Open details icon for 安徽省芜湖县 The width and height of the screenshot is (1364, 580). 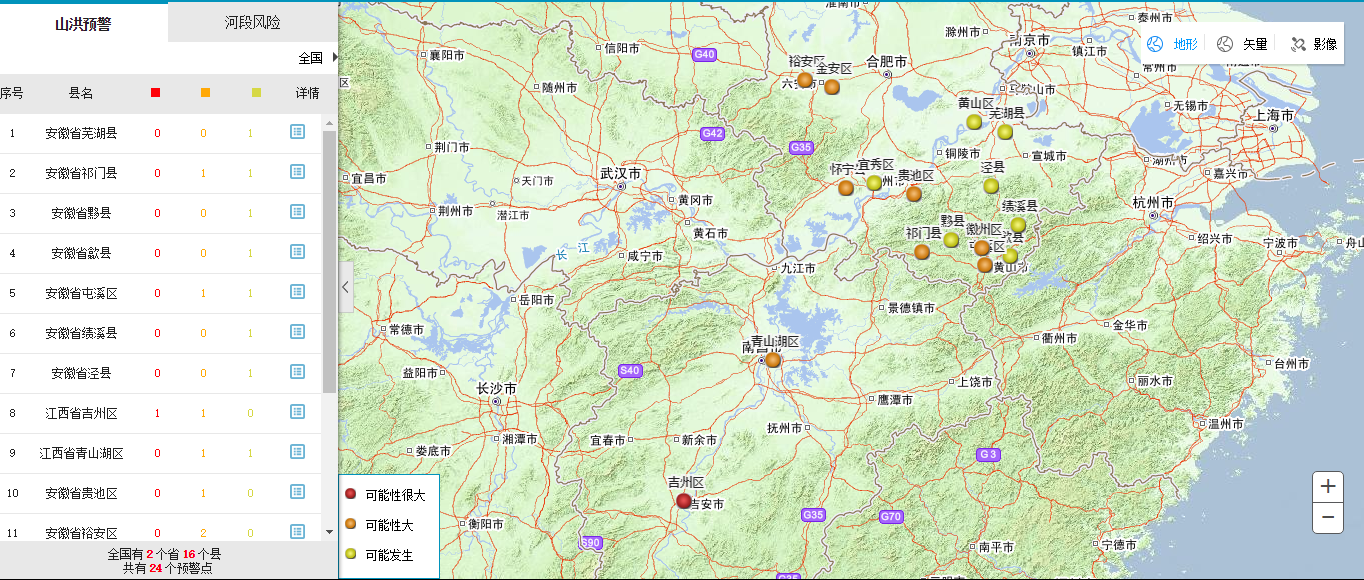click(297, 132)
